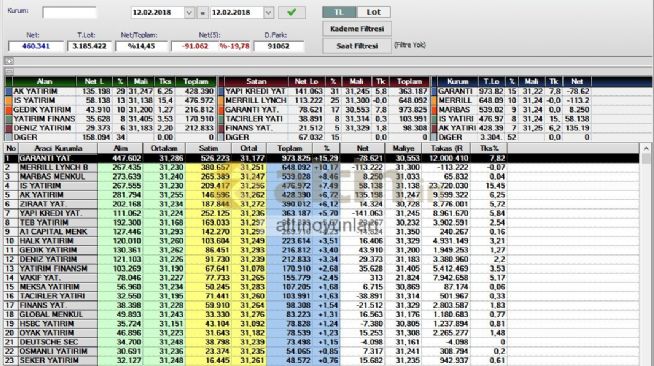The image size is (654, 366).
Task: Click YAPI KREDI YAT in Satan table
Action: [256, 91]
